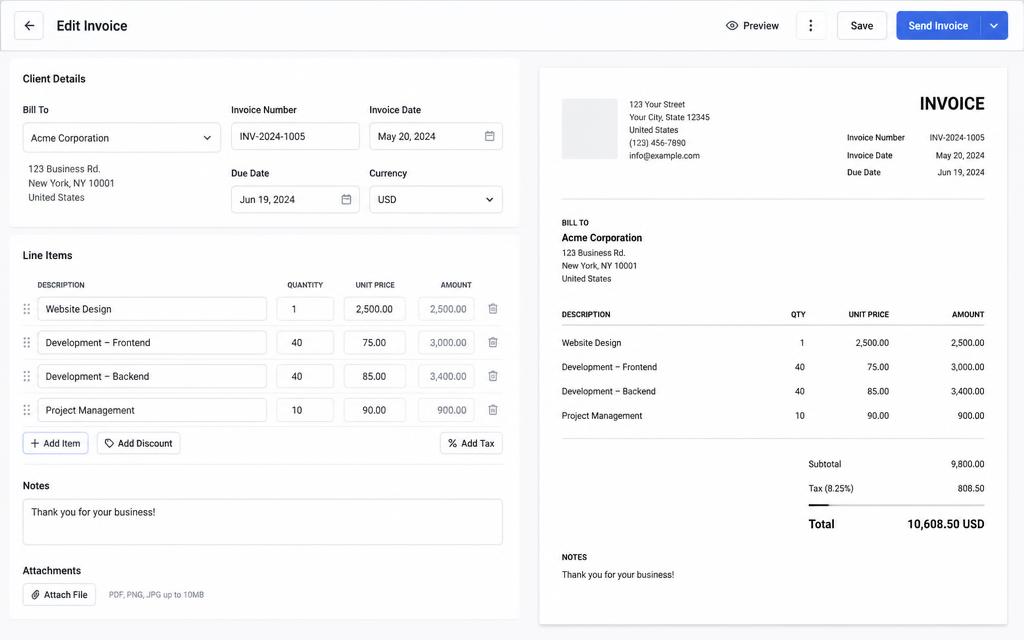Click the logo placeholder in invoice preview
The image size is (1024, 640).
590,129
